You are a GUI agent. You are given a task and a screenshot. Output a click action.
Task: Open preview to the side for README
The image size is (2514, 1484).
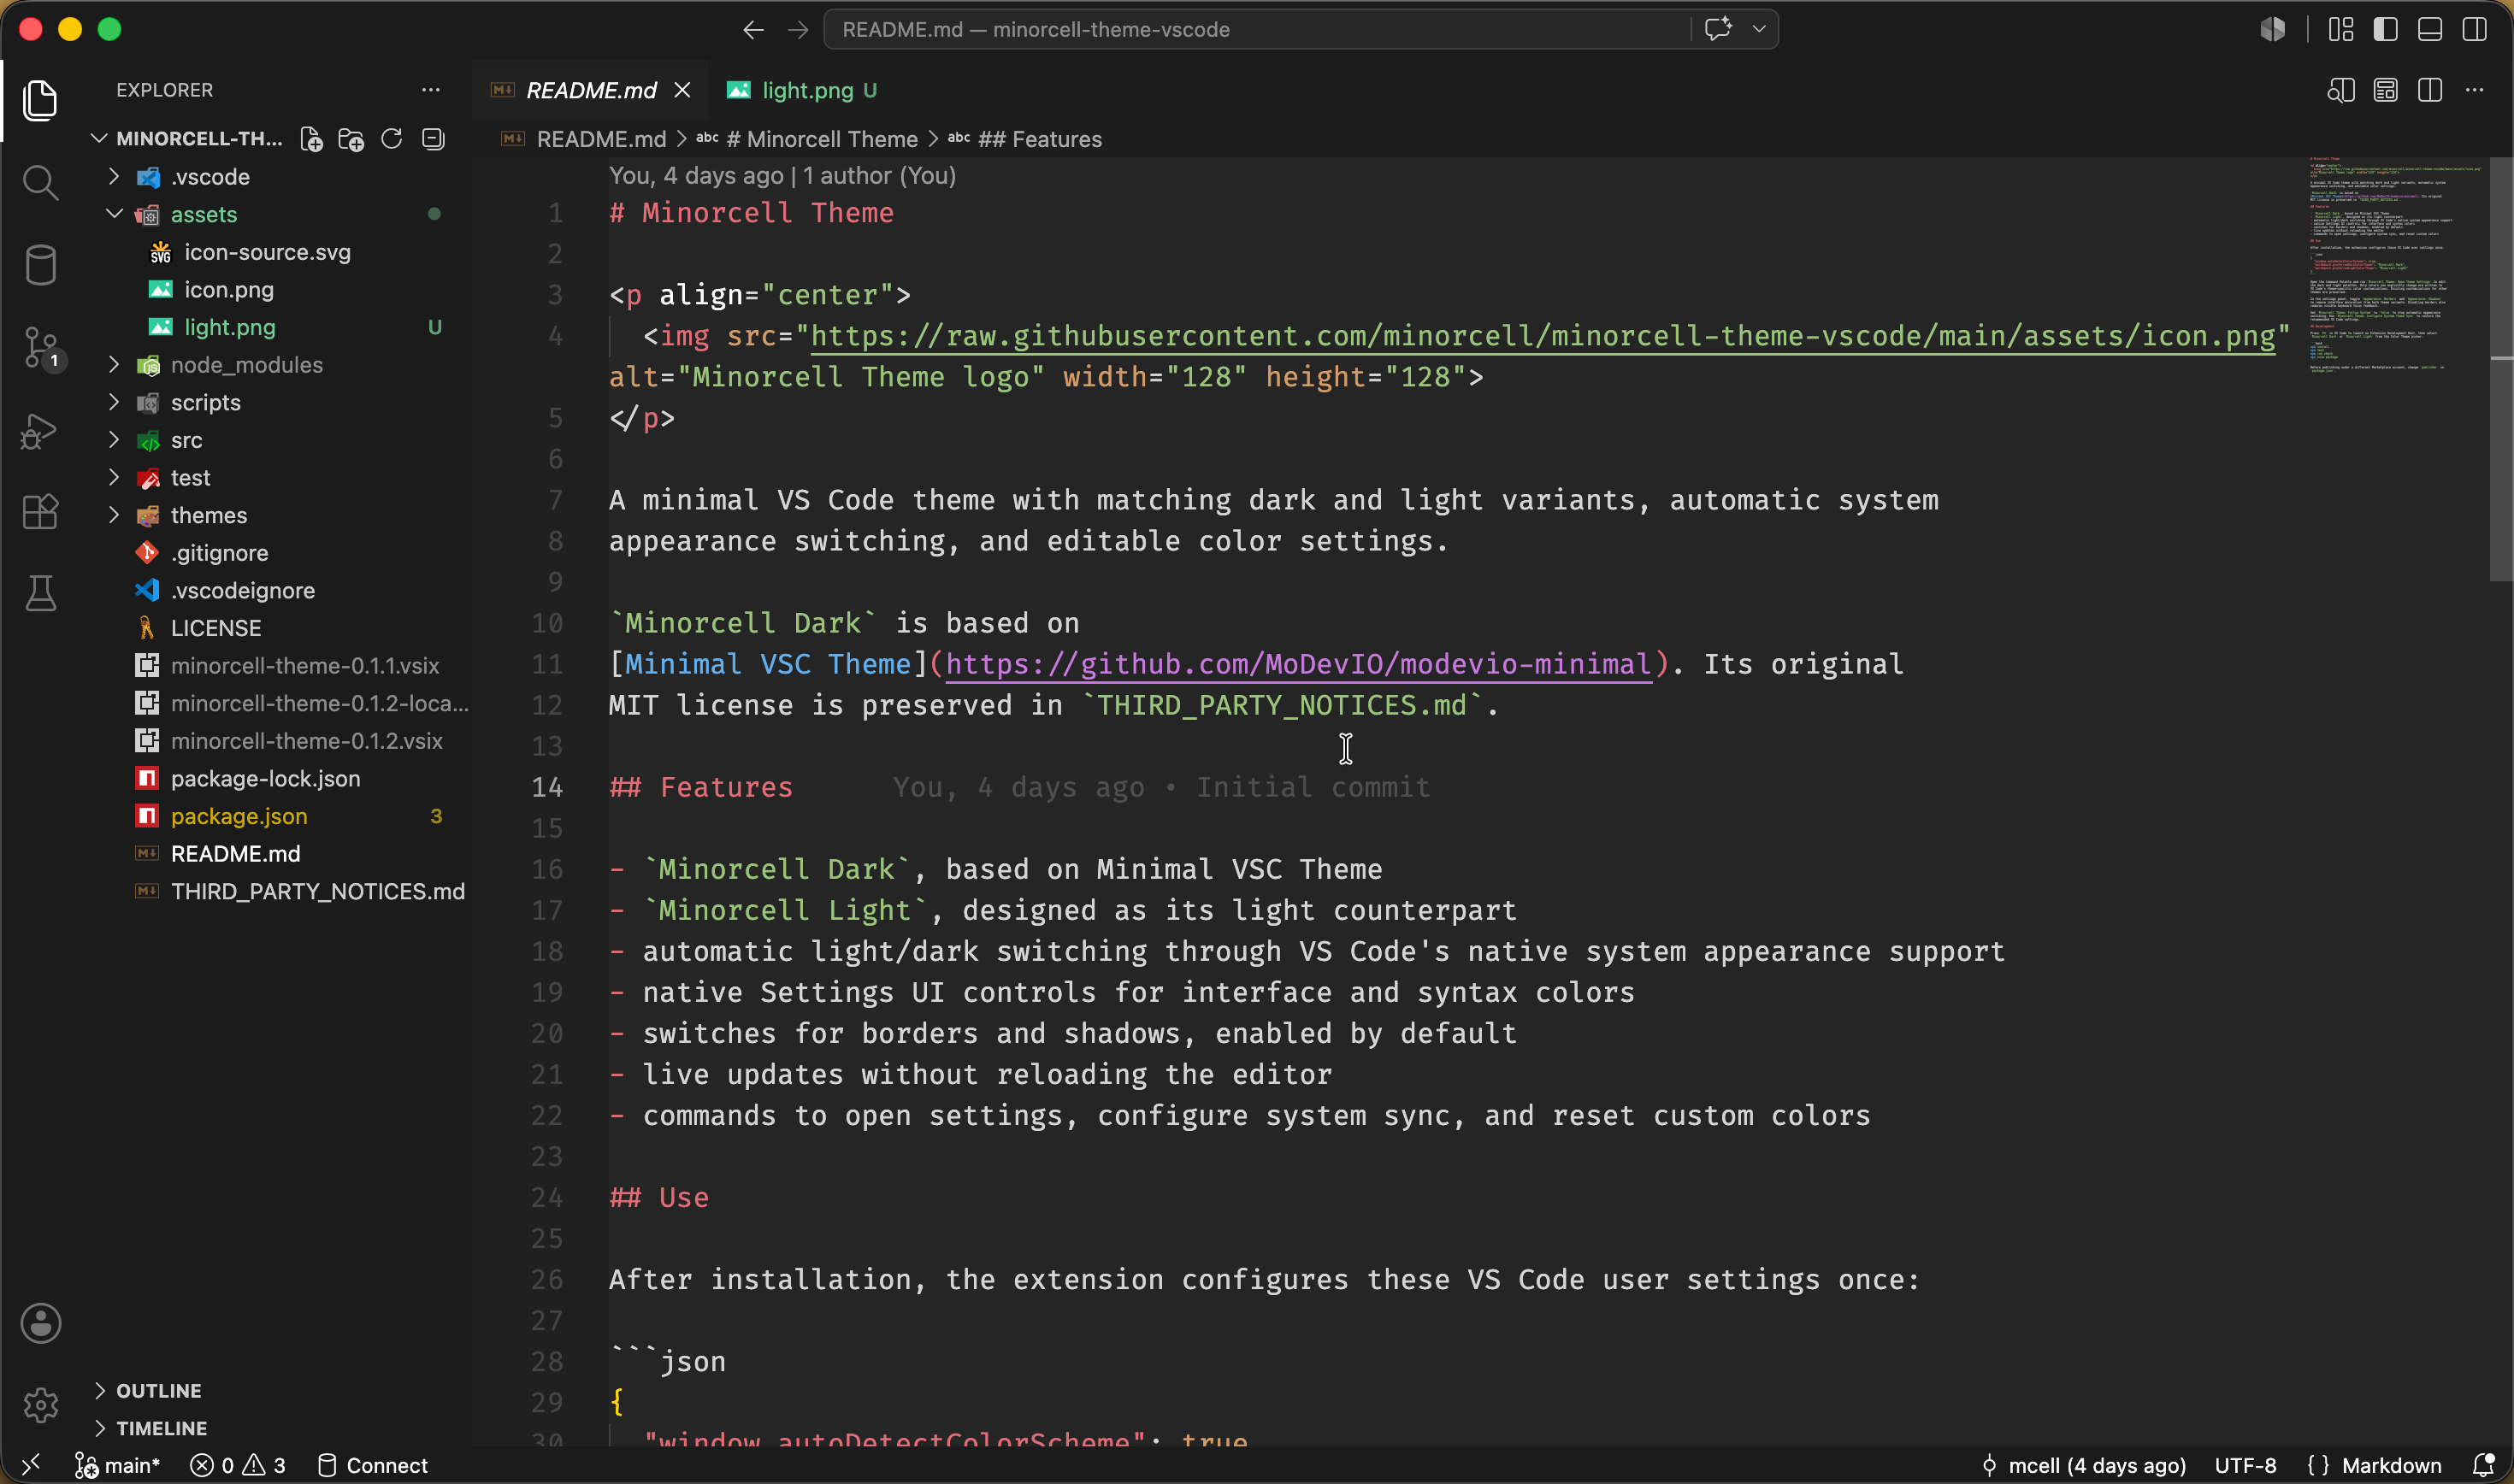click(2341, 90)
